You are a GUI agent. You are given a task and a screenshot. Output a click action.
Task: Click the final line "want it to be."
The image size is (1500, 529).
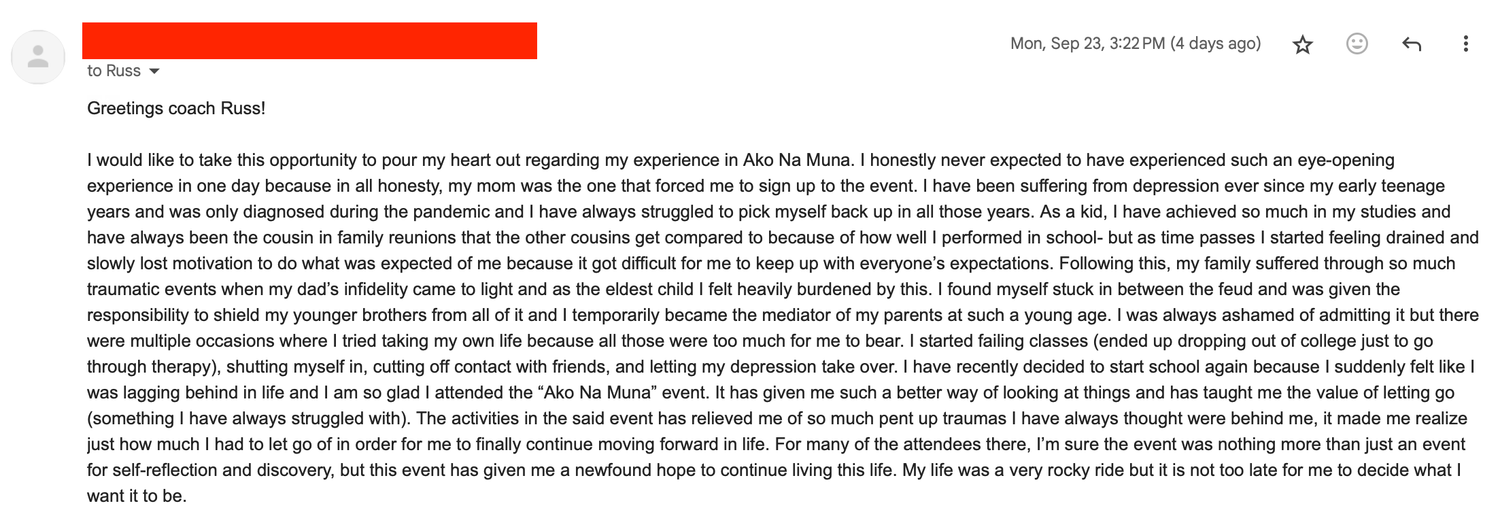137,496
